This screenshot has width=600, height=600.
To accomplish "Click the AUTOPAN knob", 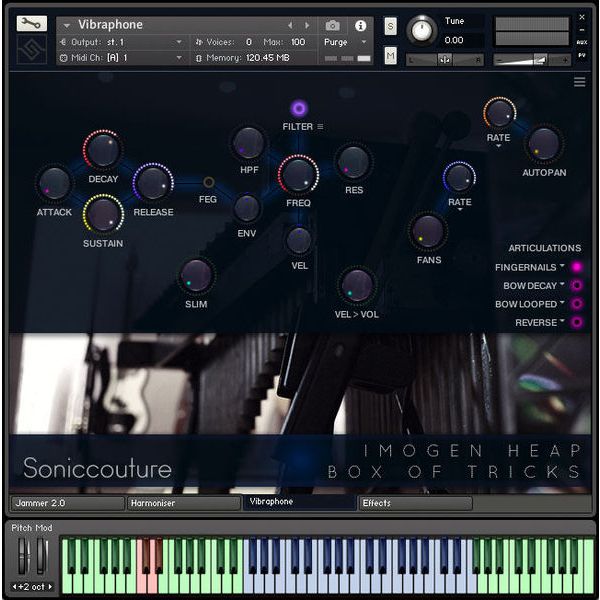I will [x=544, y=144].
